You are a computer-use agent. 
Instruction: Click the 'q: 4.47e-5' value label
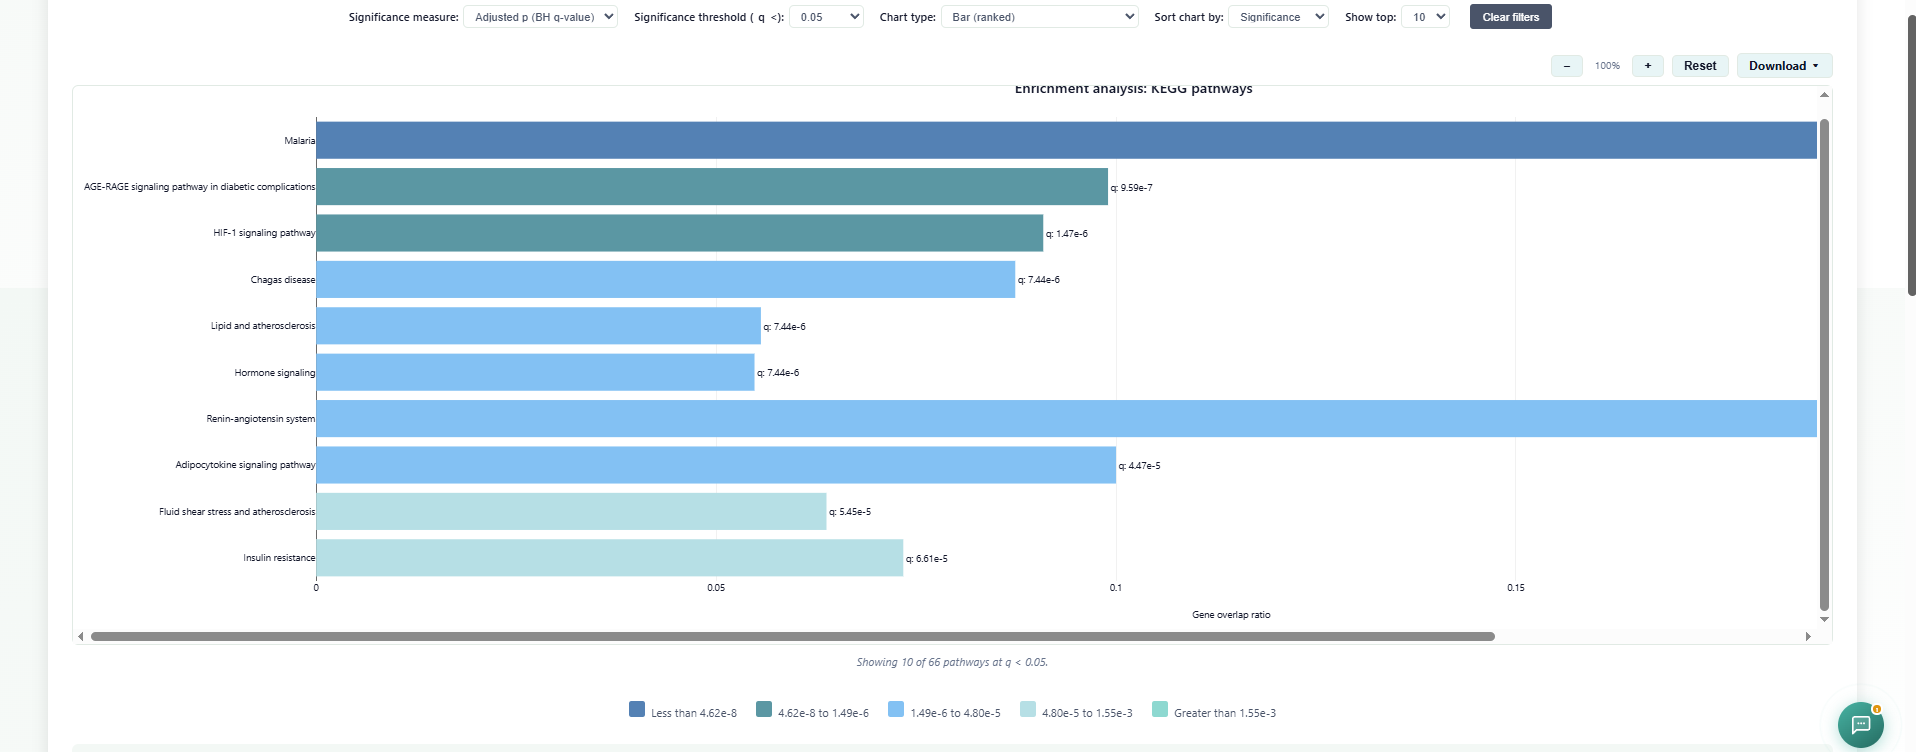coord(1140,466)
